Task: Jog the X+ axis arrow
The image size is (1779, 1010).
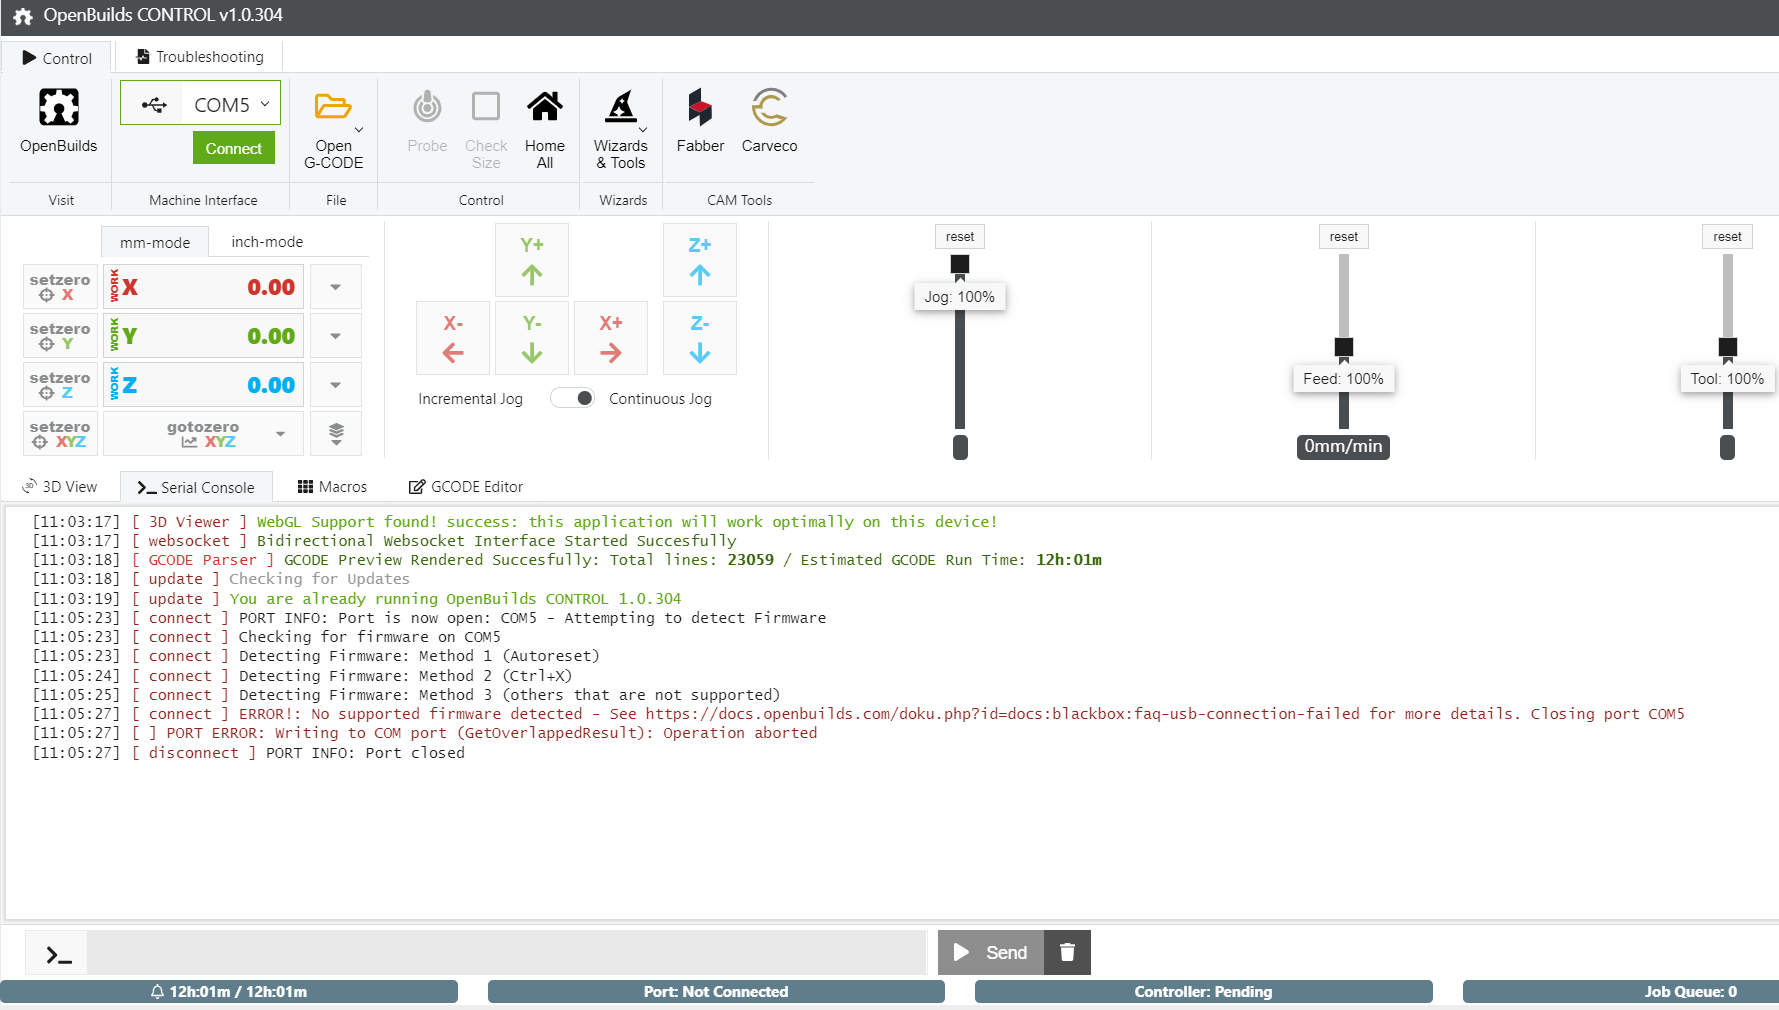Action: pos(611,338)
